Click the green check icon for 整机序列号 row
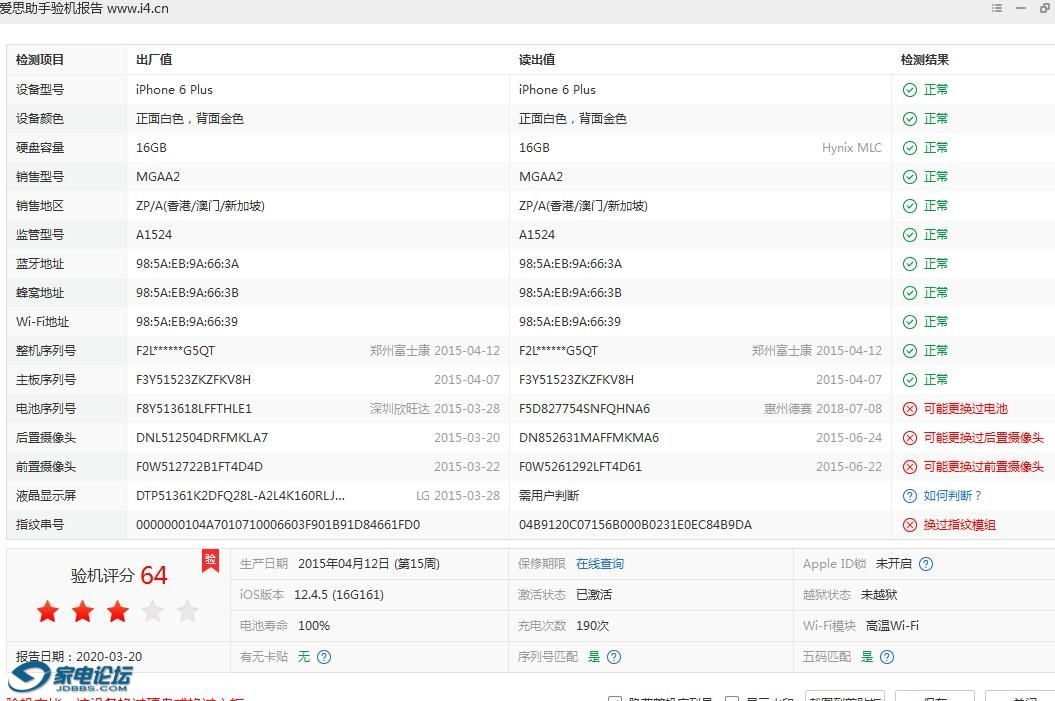The height and width of the screenshot is (701, 1055). pyautogui.click(x=910, y=351)
